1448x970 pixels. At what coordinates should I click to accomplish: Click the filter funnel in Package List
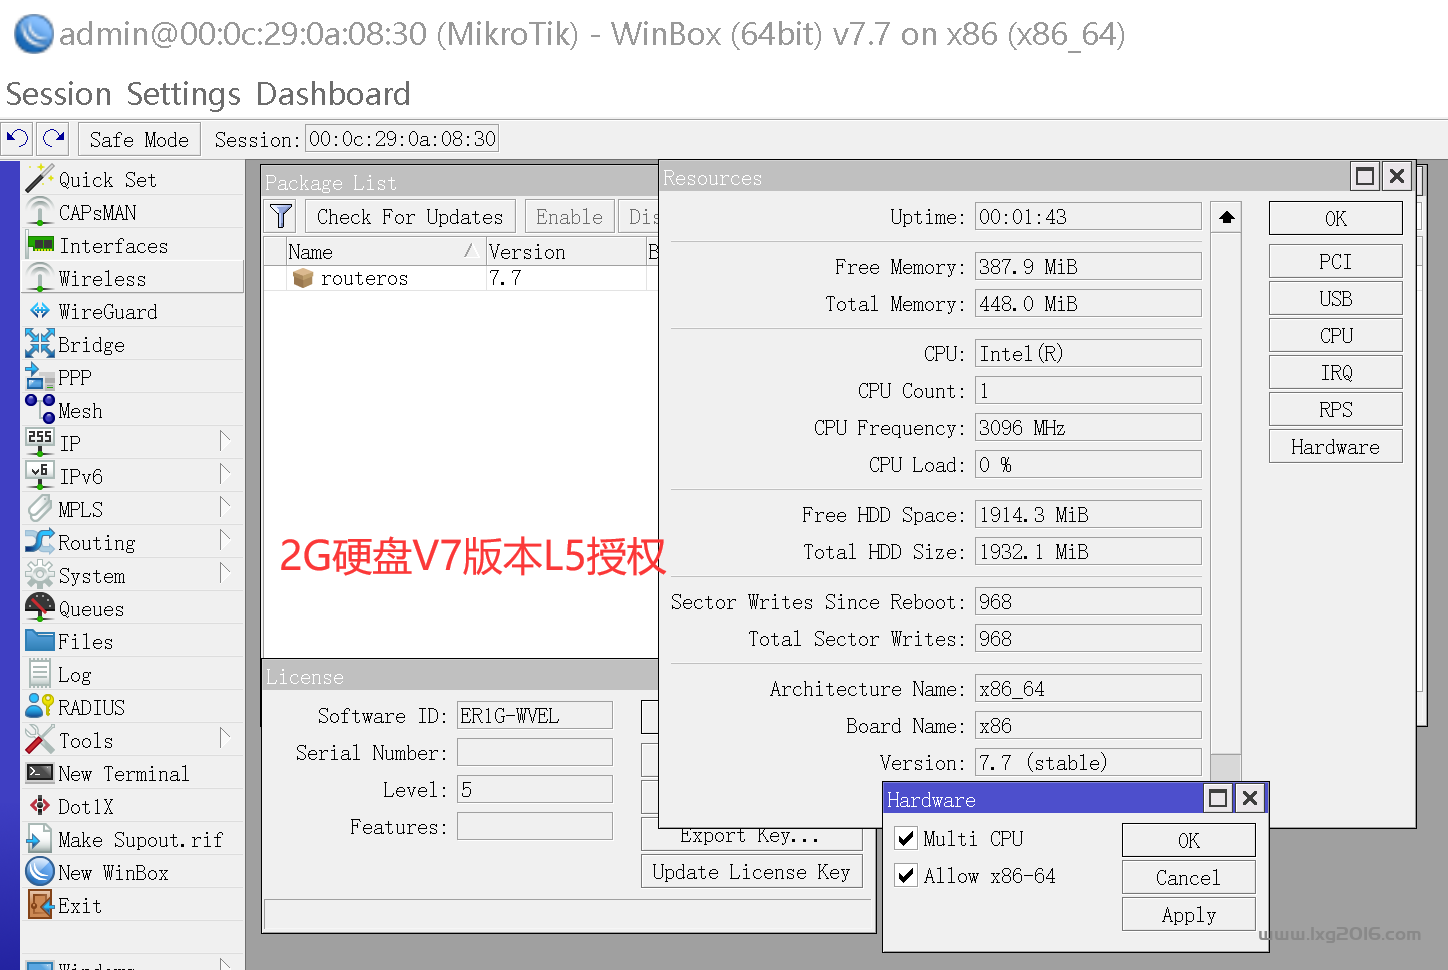281,216
